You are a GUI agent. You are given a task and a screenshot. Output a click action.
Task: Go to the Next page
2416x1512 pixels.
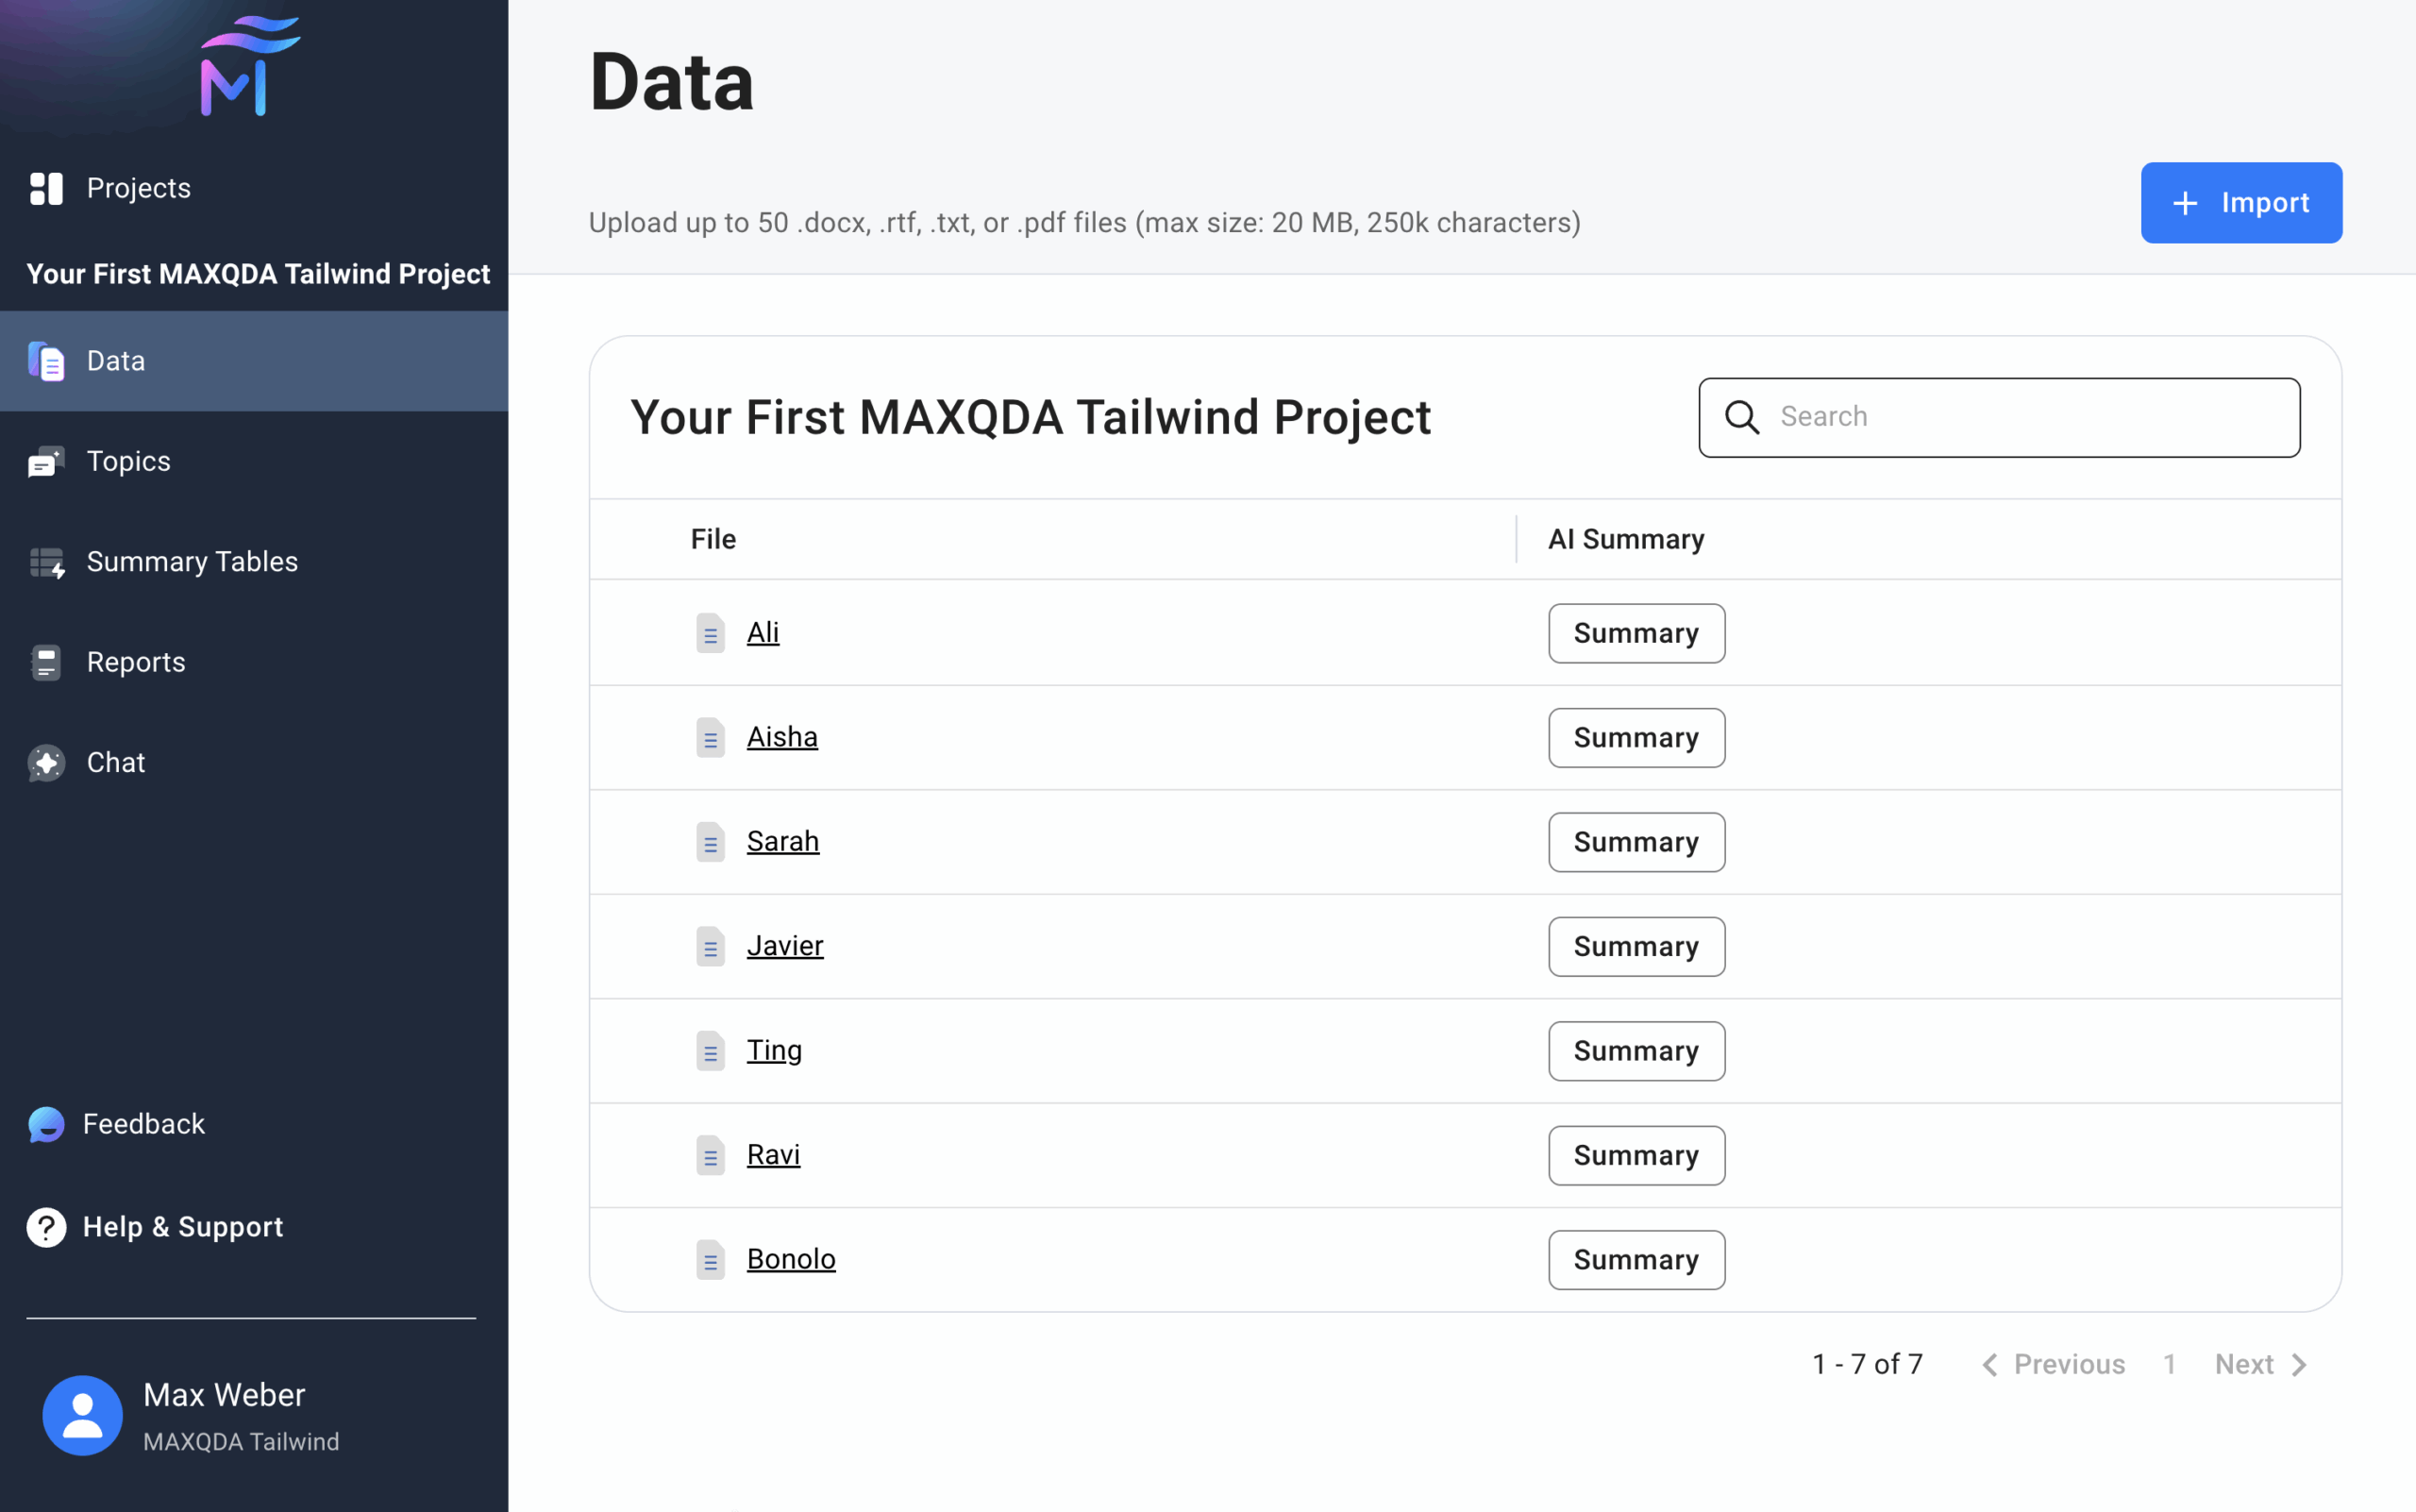[x=2261, y=1365]
